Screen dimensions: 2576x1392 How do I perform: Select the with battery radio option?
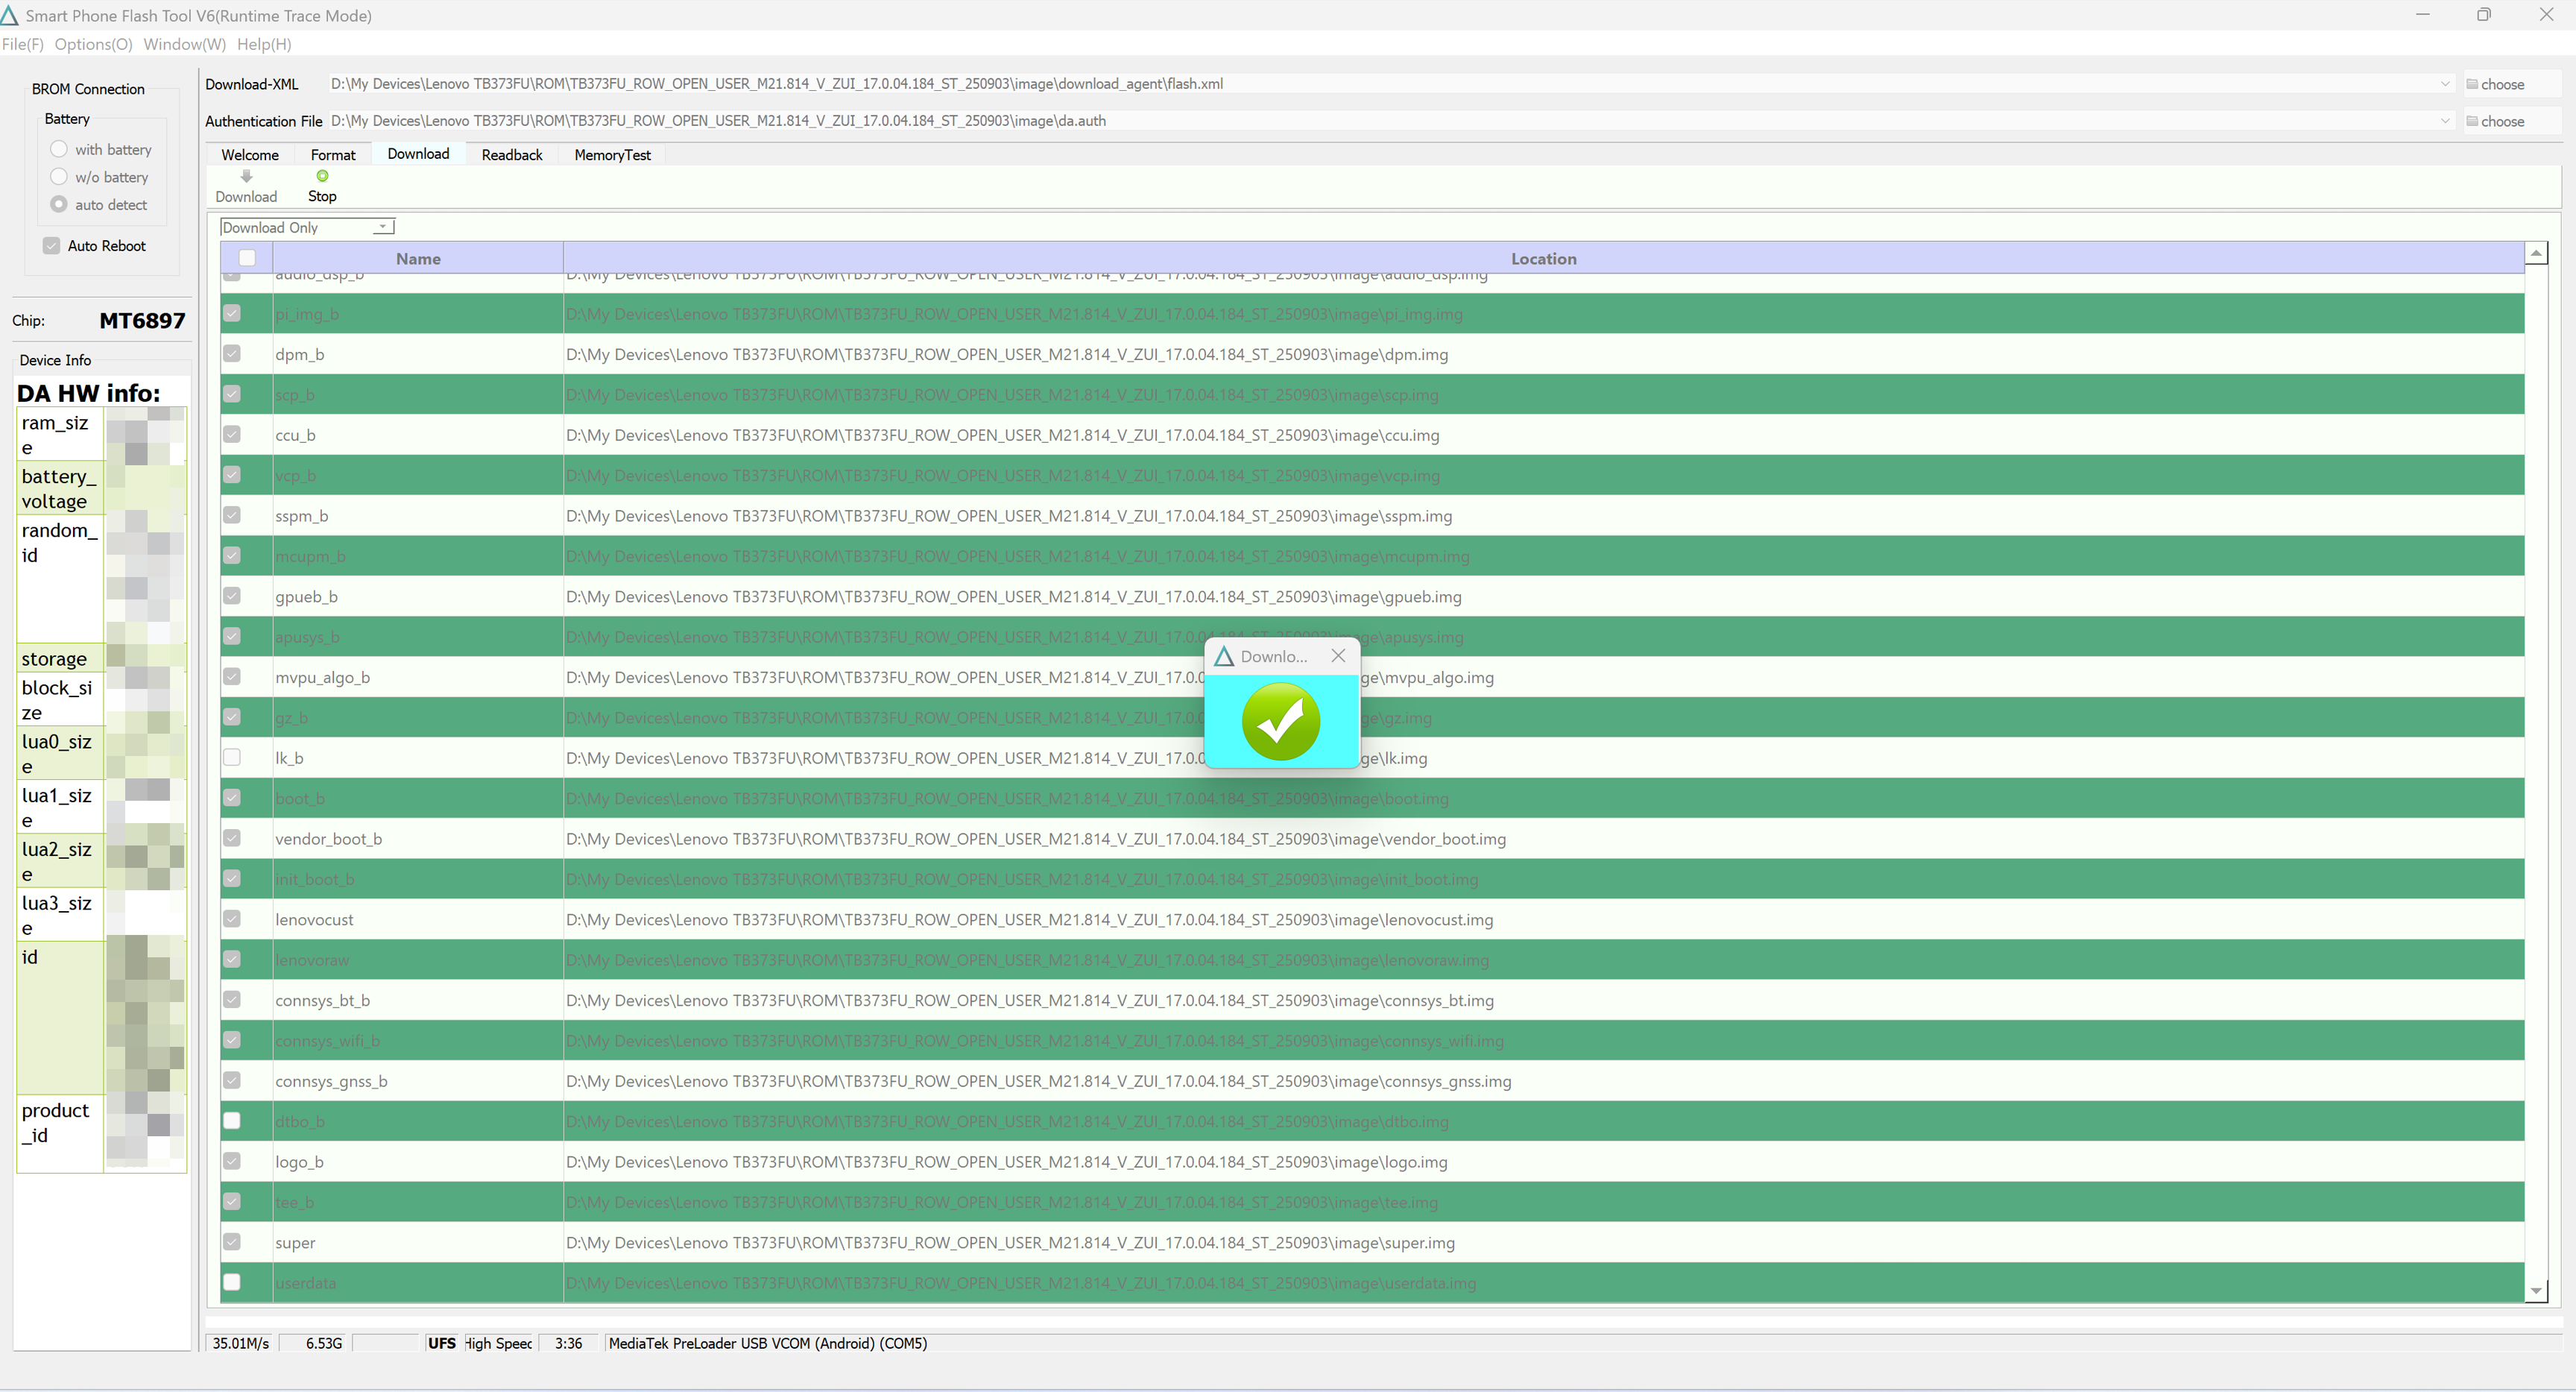[x=59, y=149]
